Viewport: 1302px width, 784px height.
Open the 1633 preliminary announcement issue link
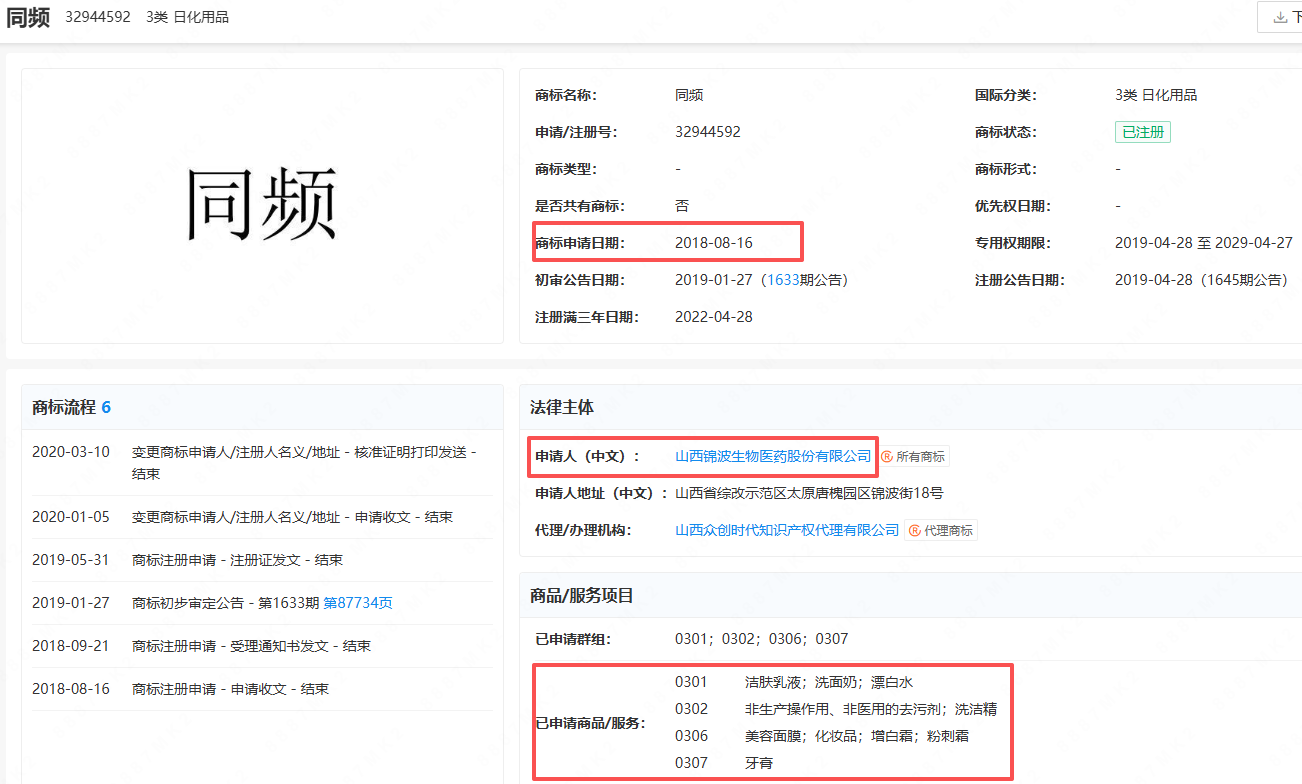(782, 280)
